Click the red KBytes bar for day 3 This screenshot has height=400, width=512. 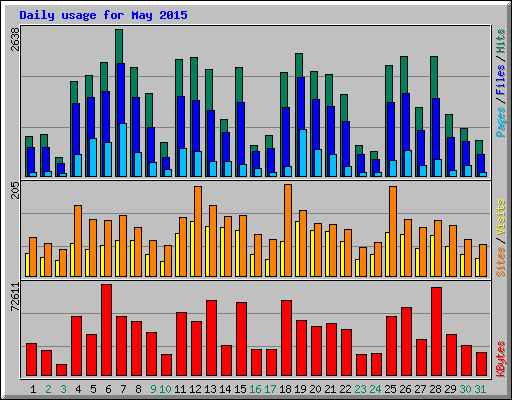tap(62, 370)
